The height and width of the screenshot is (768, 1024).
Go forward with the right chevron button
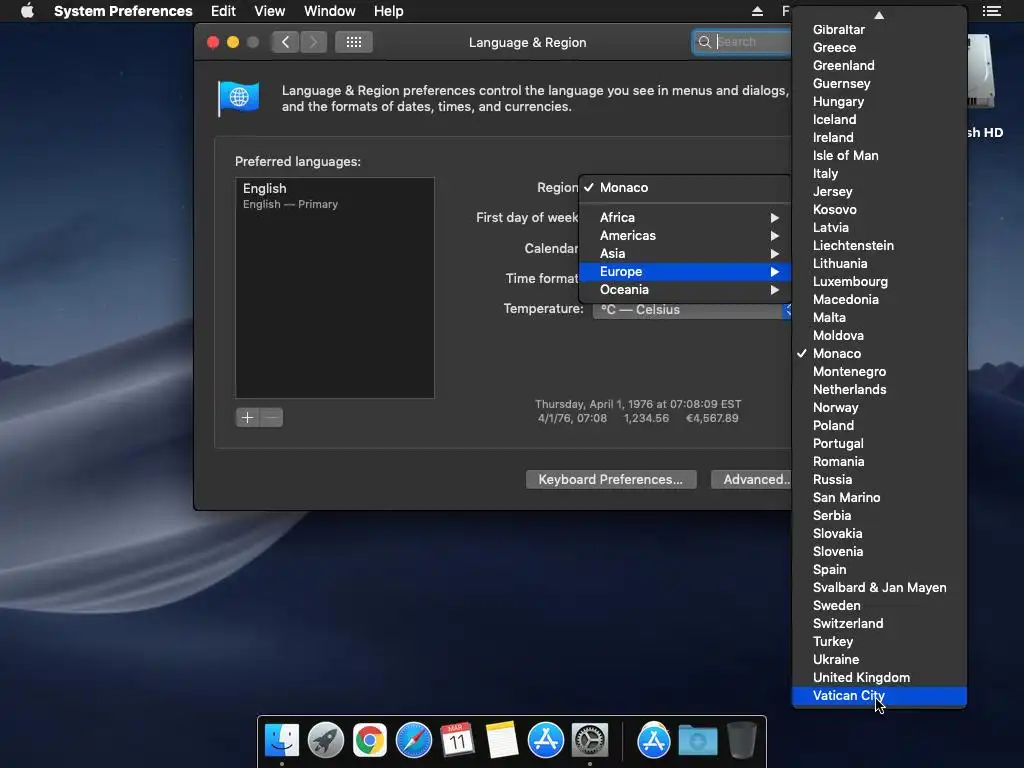pyautogui.click(x=313, y=42)
